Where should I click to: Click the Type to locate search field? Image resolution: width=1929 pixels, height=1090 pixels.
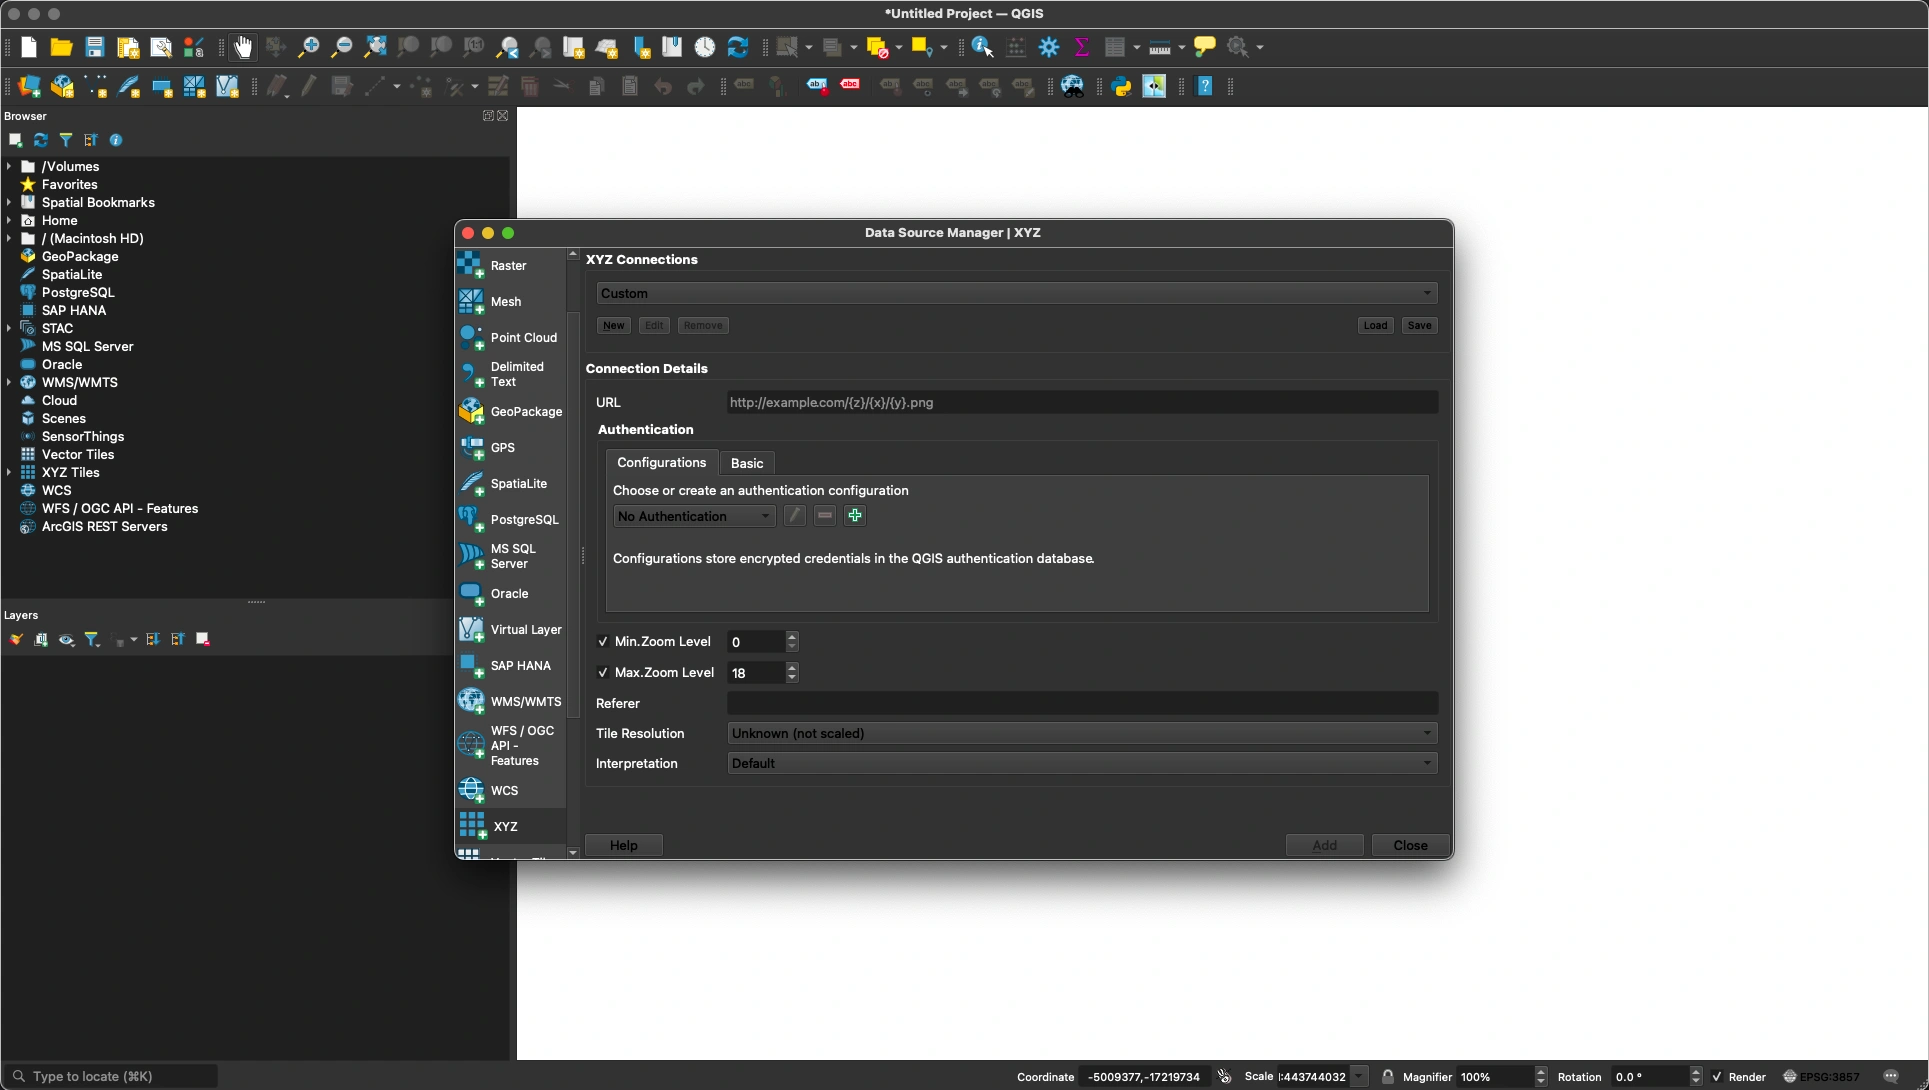(x=112, y=1077)
